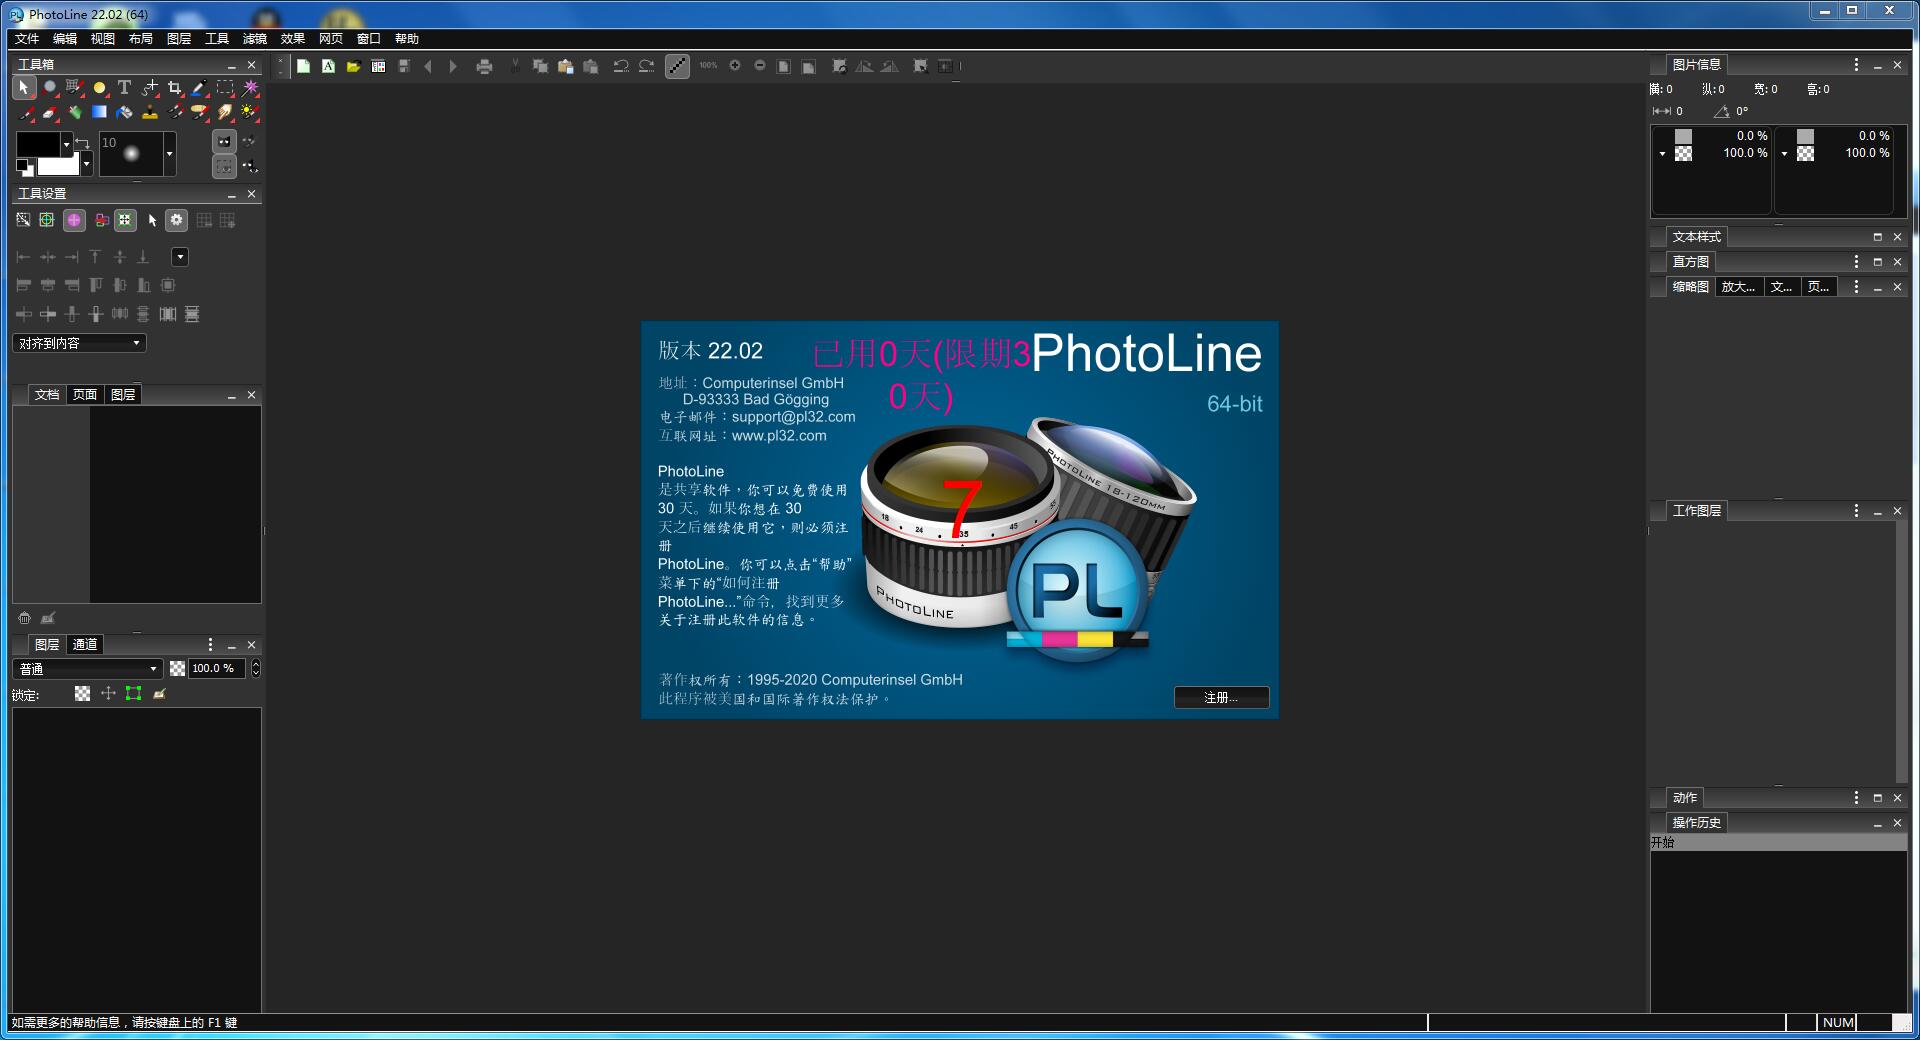The image size is (1920, 1040).
Task: Open the background color dropdown arrow
Action: pos(87,163)
